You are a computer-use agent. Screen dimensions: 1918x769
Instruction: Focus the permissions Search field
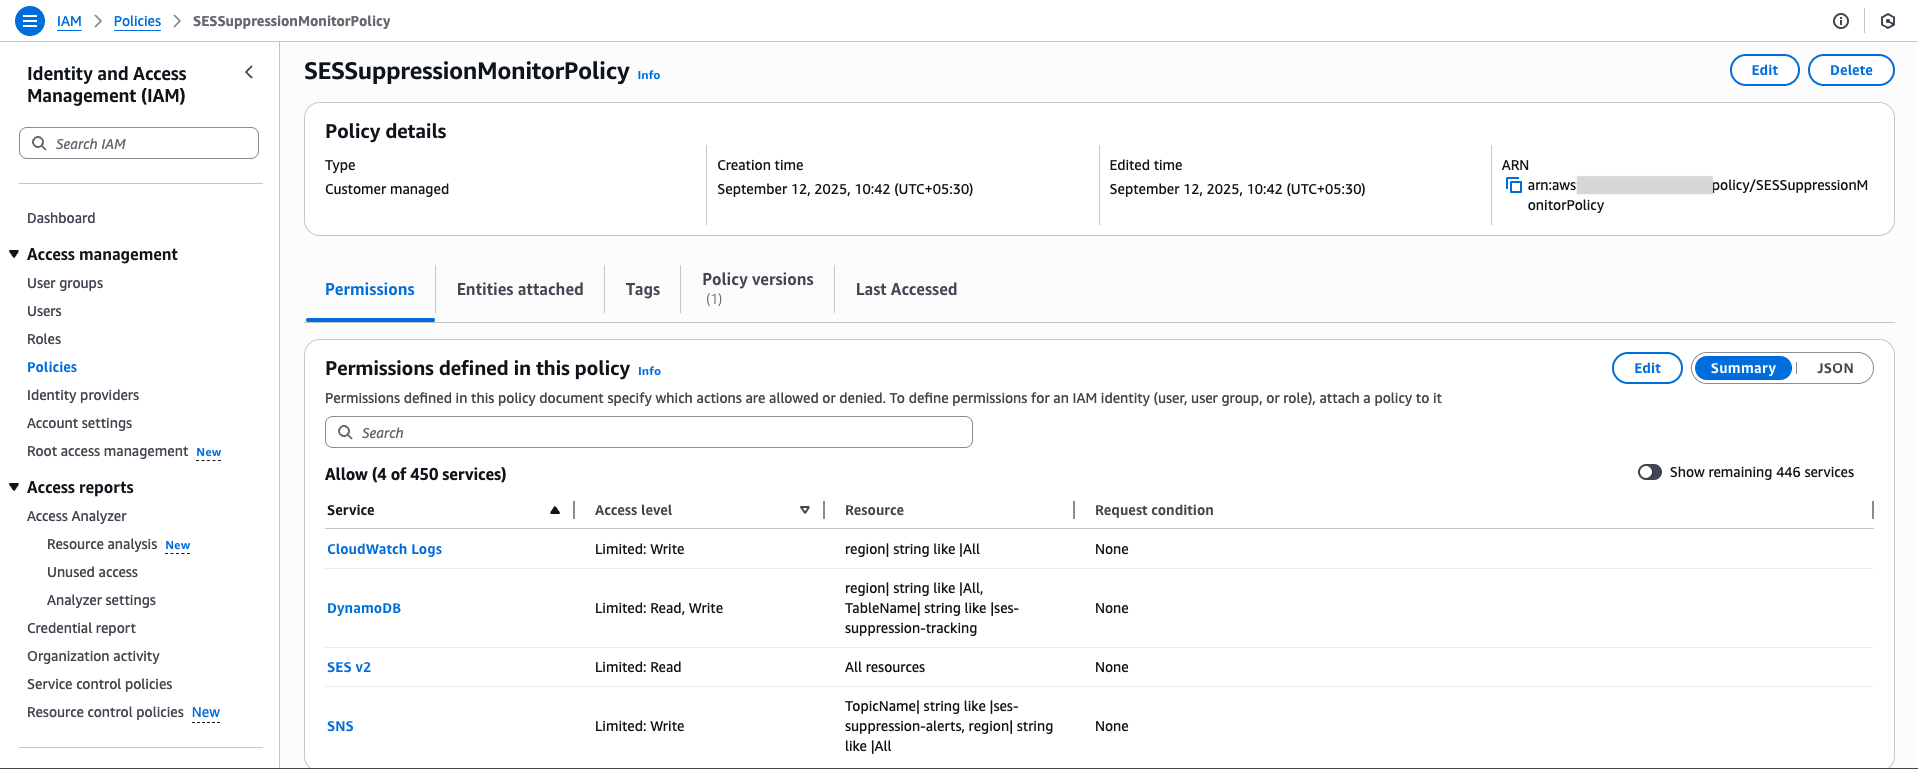(x=649, y=432)
